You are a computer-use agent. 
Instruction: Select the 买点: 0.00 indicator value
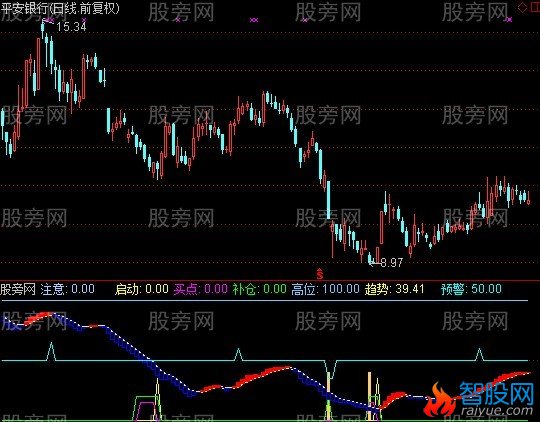(201, 289)
